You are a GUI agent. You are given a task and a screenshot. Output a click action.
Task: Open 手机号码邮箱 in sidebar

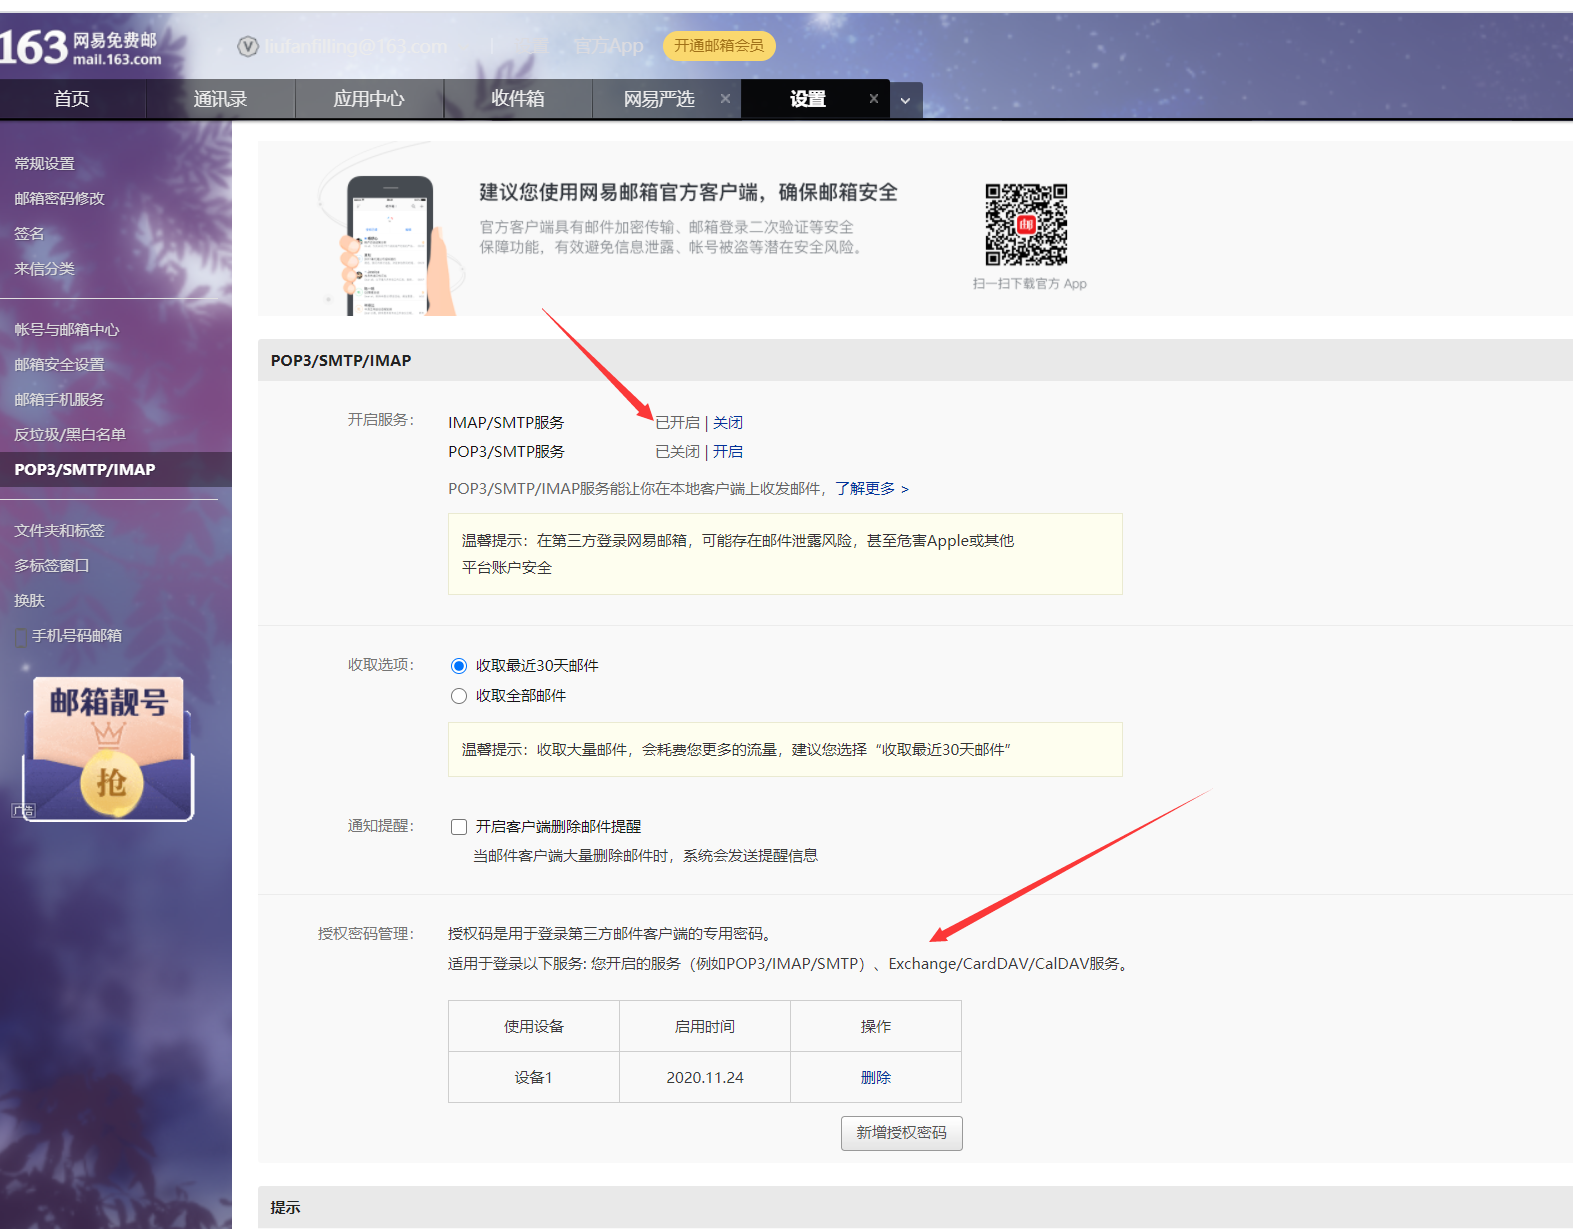(x=77, y=636)
